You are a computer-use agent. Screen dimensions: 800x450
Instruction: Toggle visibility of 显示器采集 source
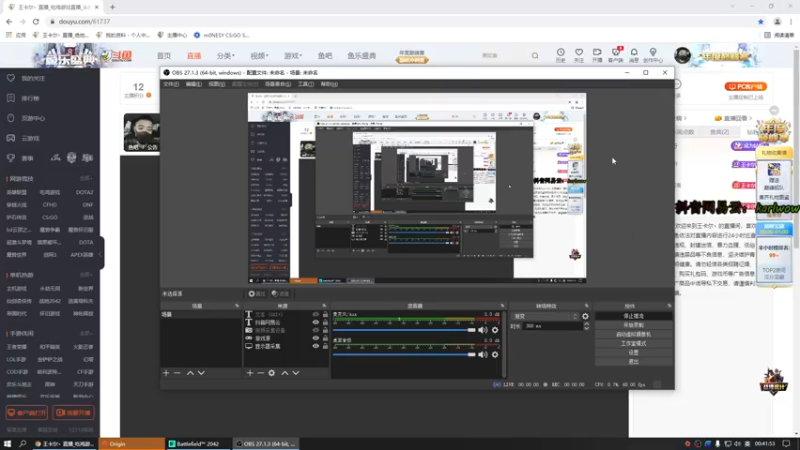coord(316,346)
